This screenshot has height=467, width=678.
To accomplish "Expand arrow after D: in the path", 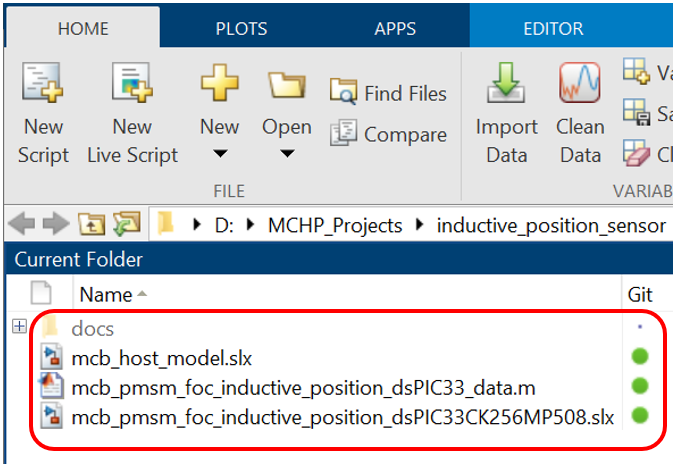I will point(250,225).
